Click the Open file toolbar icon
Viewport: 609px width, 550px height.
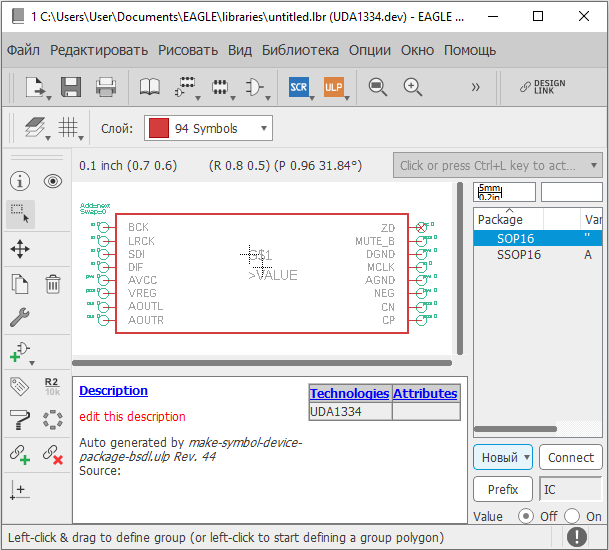coord(35,87)
